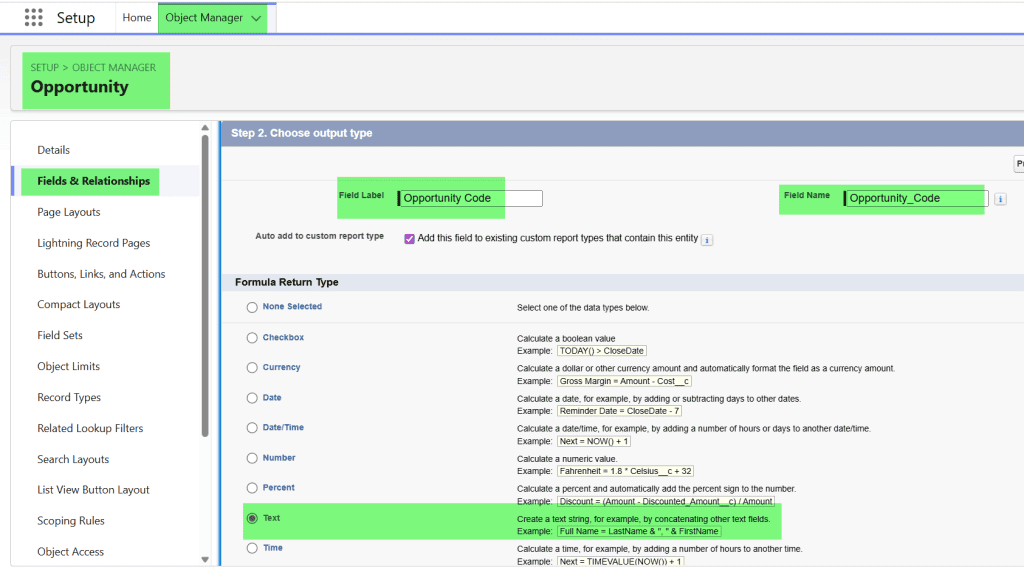Viewport: 1024px width, 567px height.
Task: Open Related Lookup Filters in the sidebar
Action: [x=90, y=429]
